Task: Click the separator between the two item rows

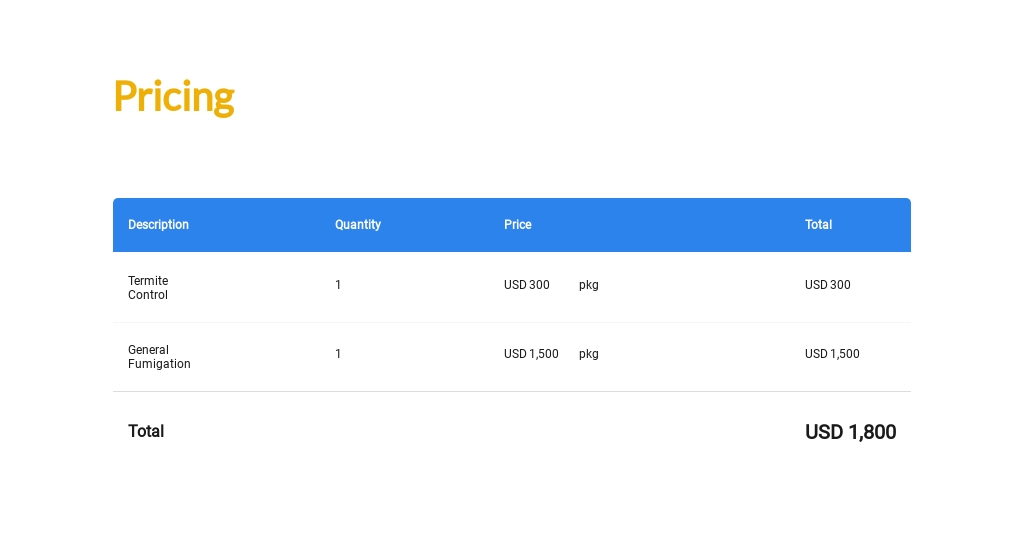Action: 512,323
